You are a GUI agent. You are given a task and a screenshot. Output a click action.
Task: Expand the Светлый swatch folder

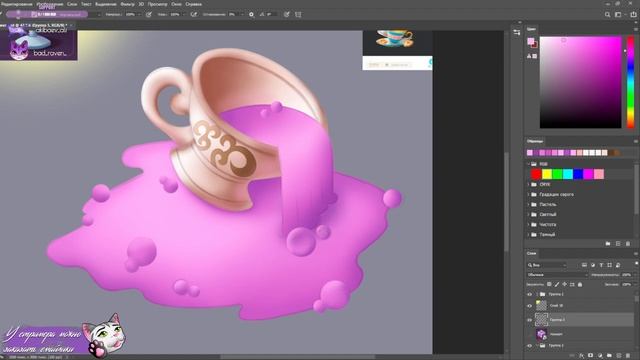[x=528, y=215]
